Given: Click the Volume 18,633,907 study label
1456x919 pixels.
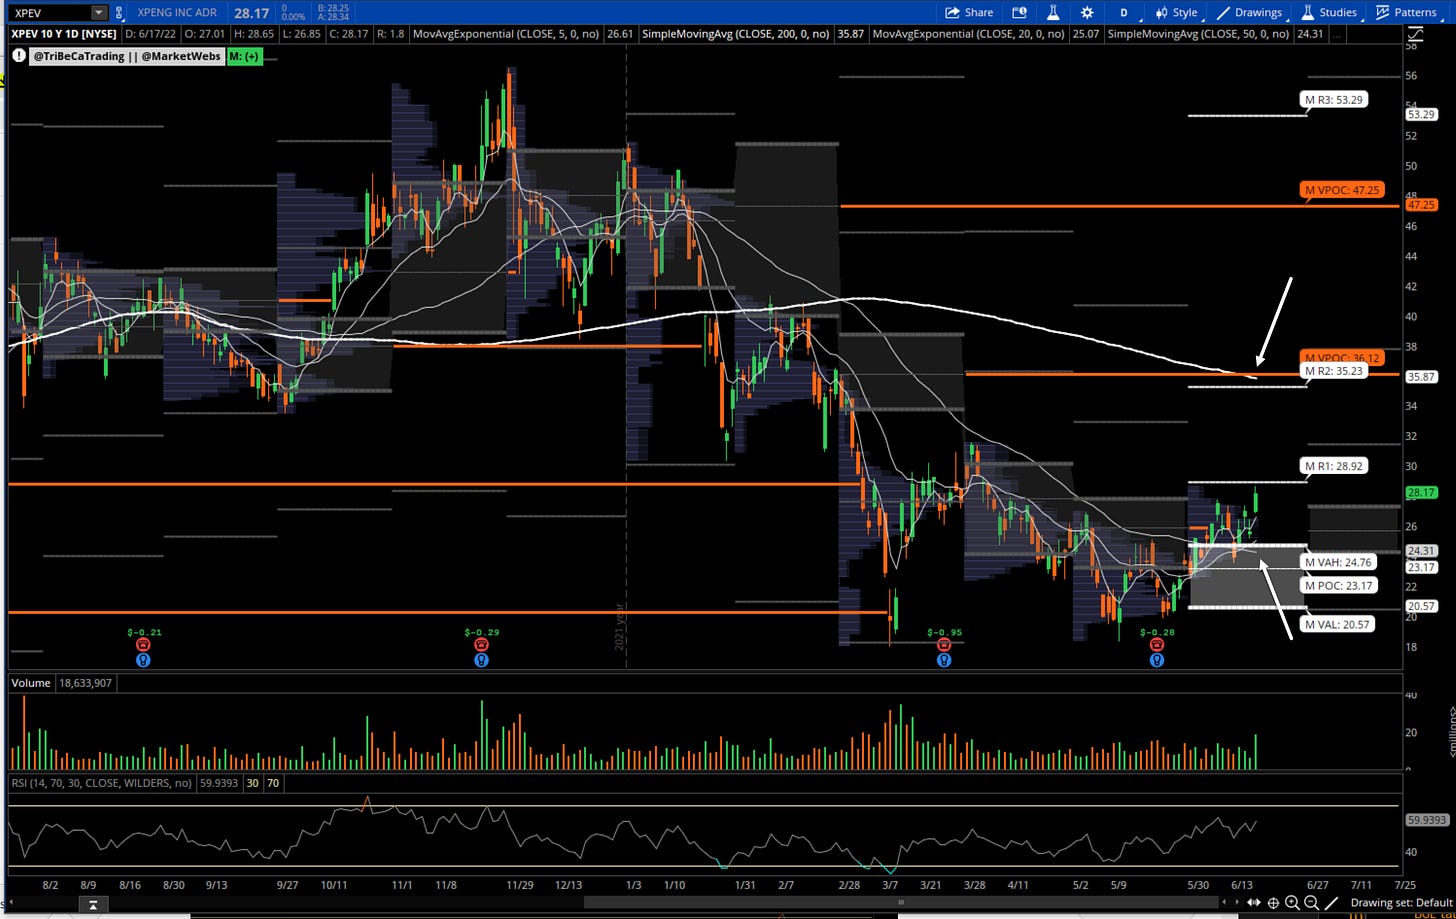Looking at the screenshot, I should pyautogui.click(x=60, y=683).
